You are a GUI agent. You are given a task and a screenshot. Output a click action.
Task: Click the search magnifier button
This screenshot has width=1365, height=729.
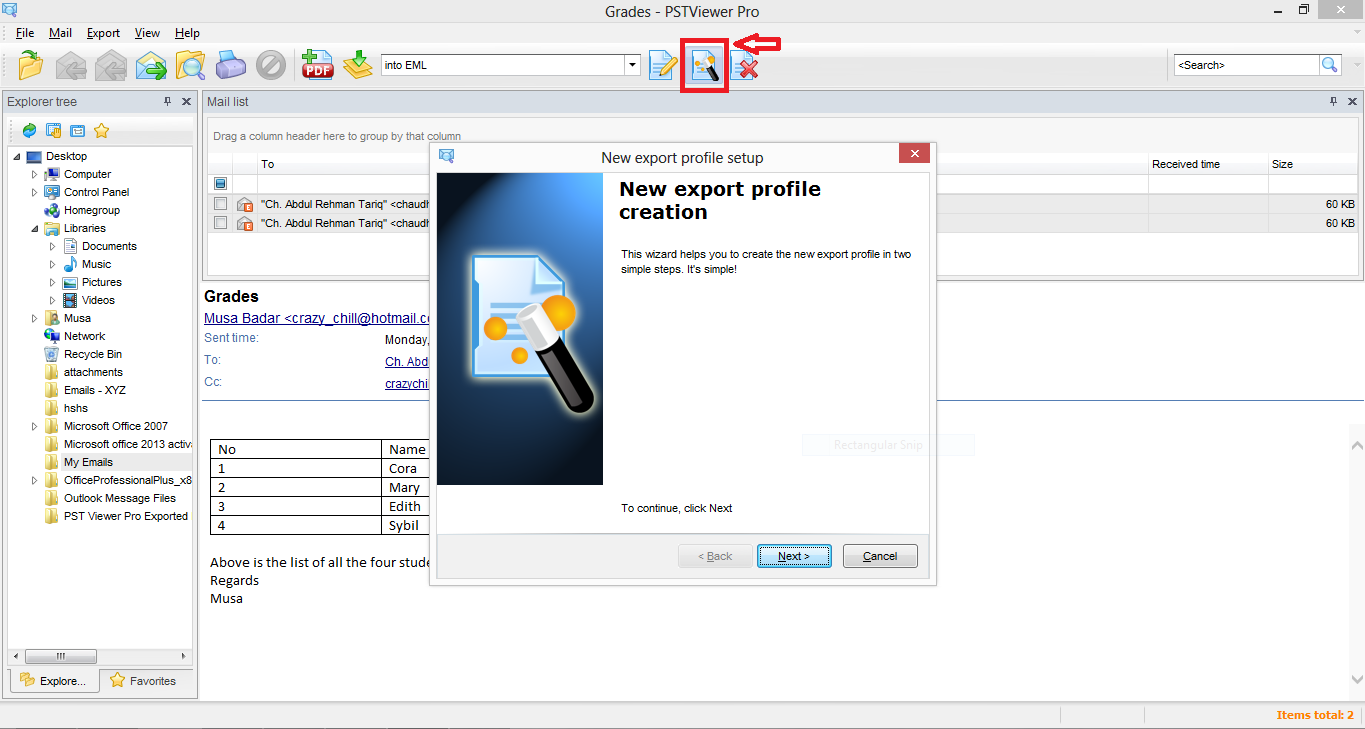tap(1330, 65)
